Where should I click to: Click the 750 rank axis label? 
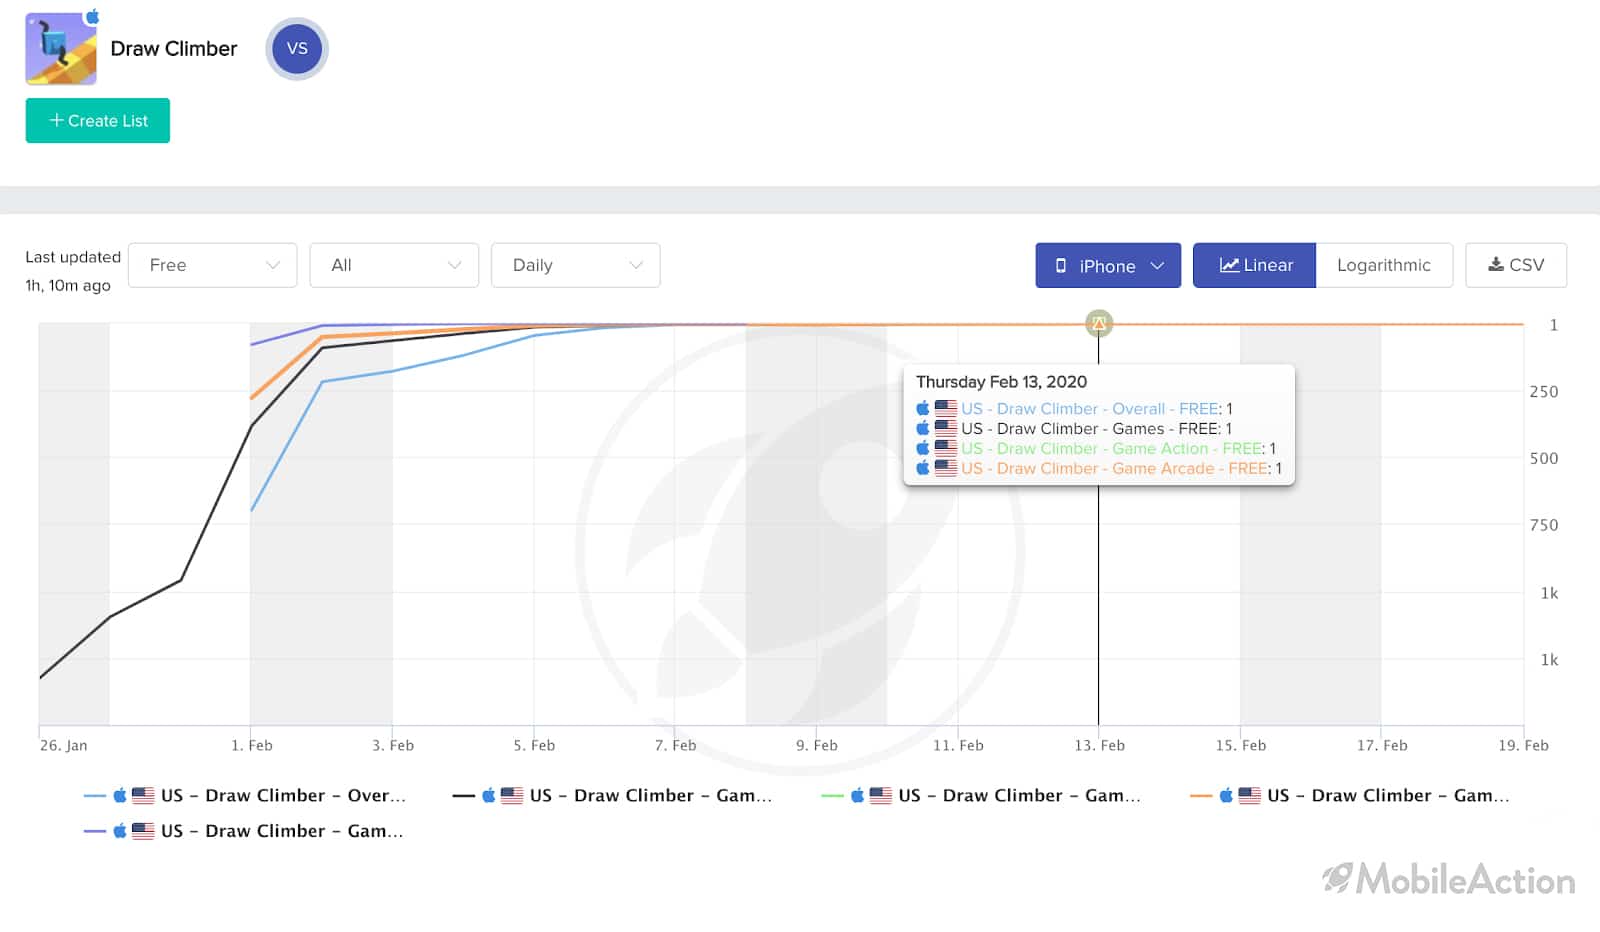click(1544, 525)
